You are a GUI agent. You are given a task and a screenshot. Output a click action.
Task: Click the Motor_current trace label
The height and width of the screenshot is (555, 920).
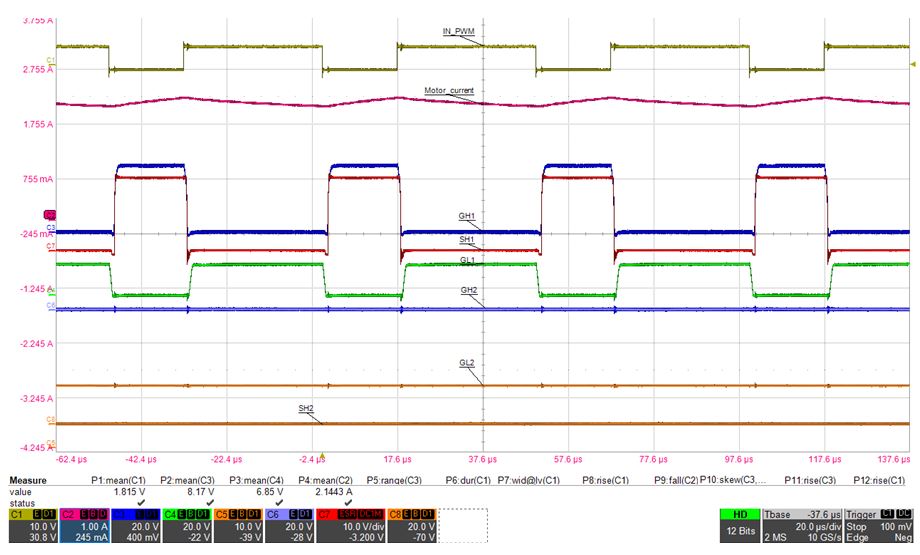448,91
